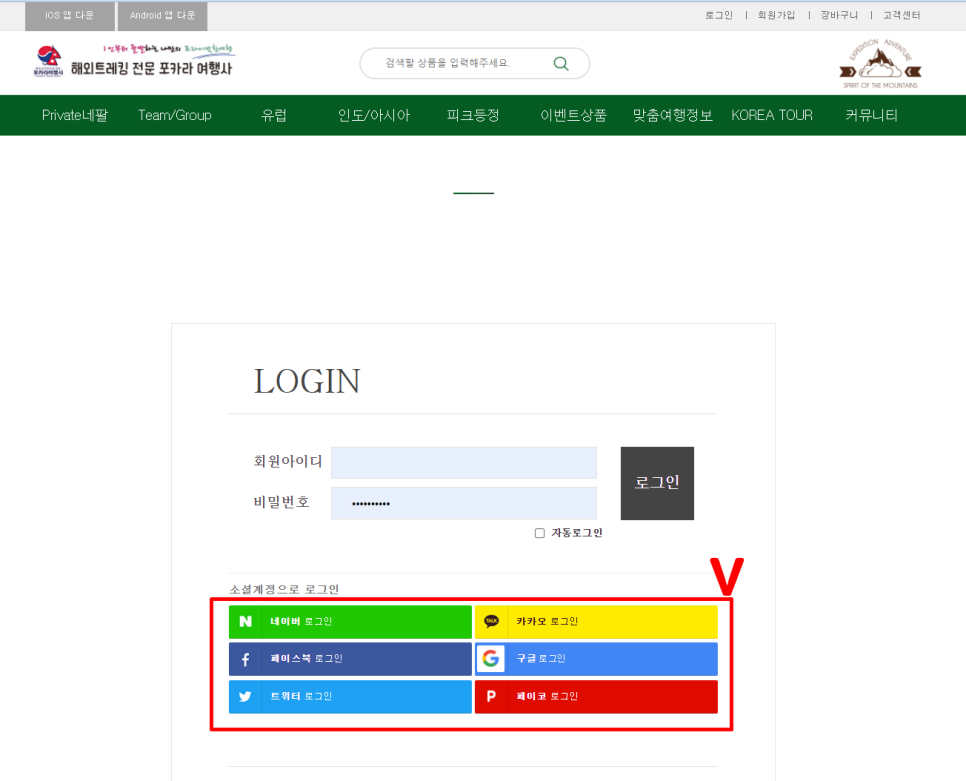The height and width of the screenshot is (781, 966).
Task: Click the Facebook f icon
Action: (245, 659)
